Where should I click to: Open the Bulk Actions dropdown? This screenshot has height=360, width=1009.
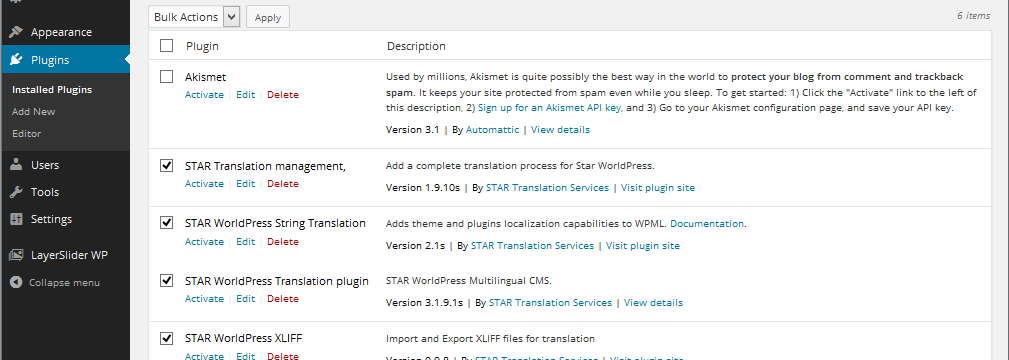pyautogui.click(x=194, y=17)
